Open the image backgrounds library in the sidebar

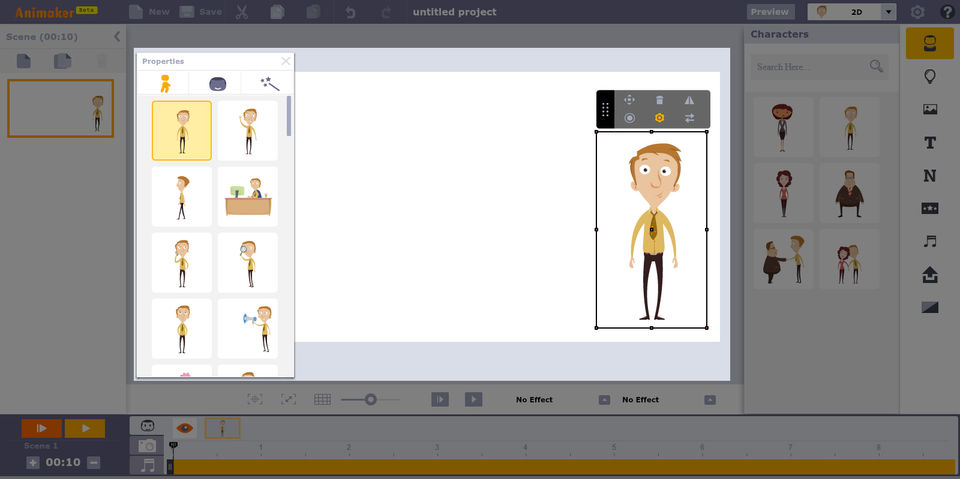[929, 109]
